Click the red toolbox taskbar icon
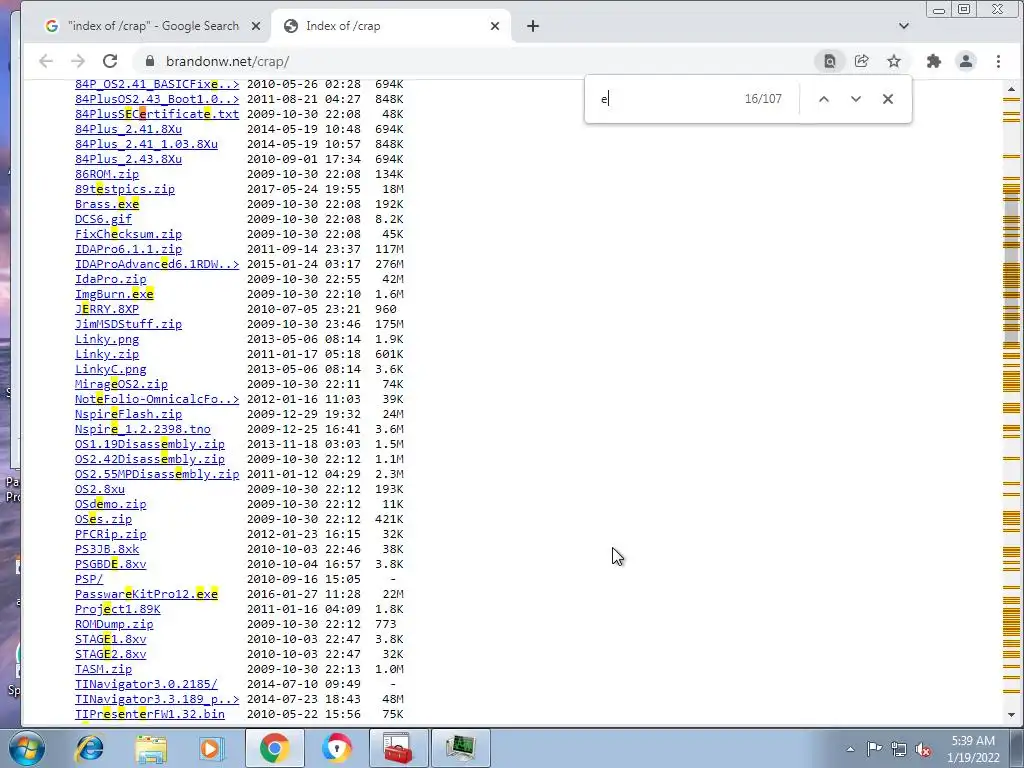The height and width of the screenshot is (768, 1024). pos(398,748)
